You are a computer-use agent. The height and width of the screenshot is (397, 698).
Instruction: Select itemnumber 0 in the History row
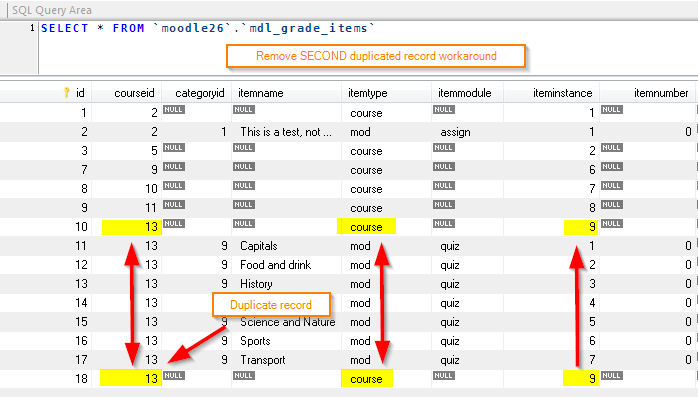[688, 284]
